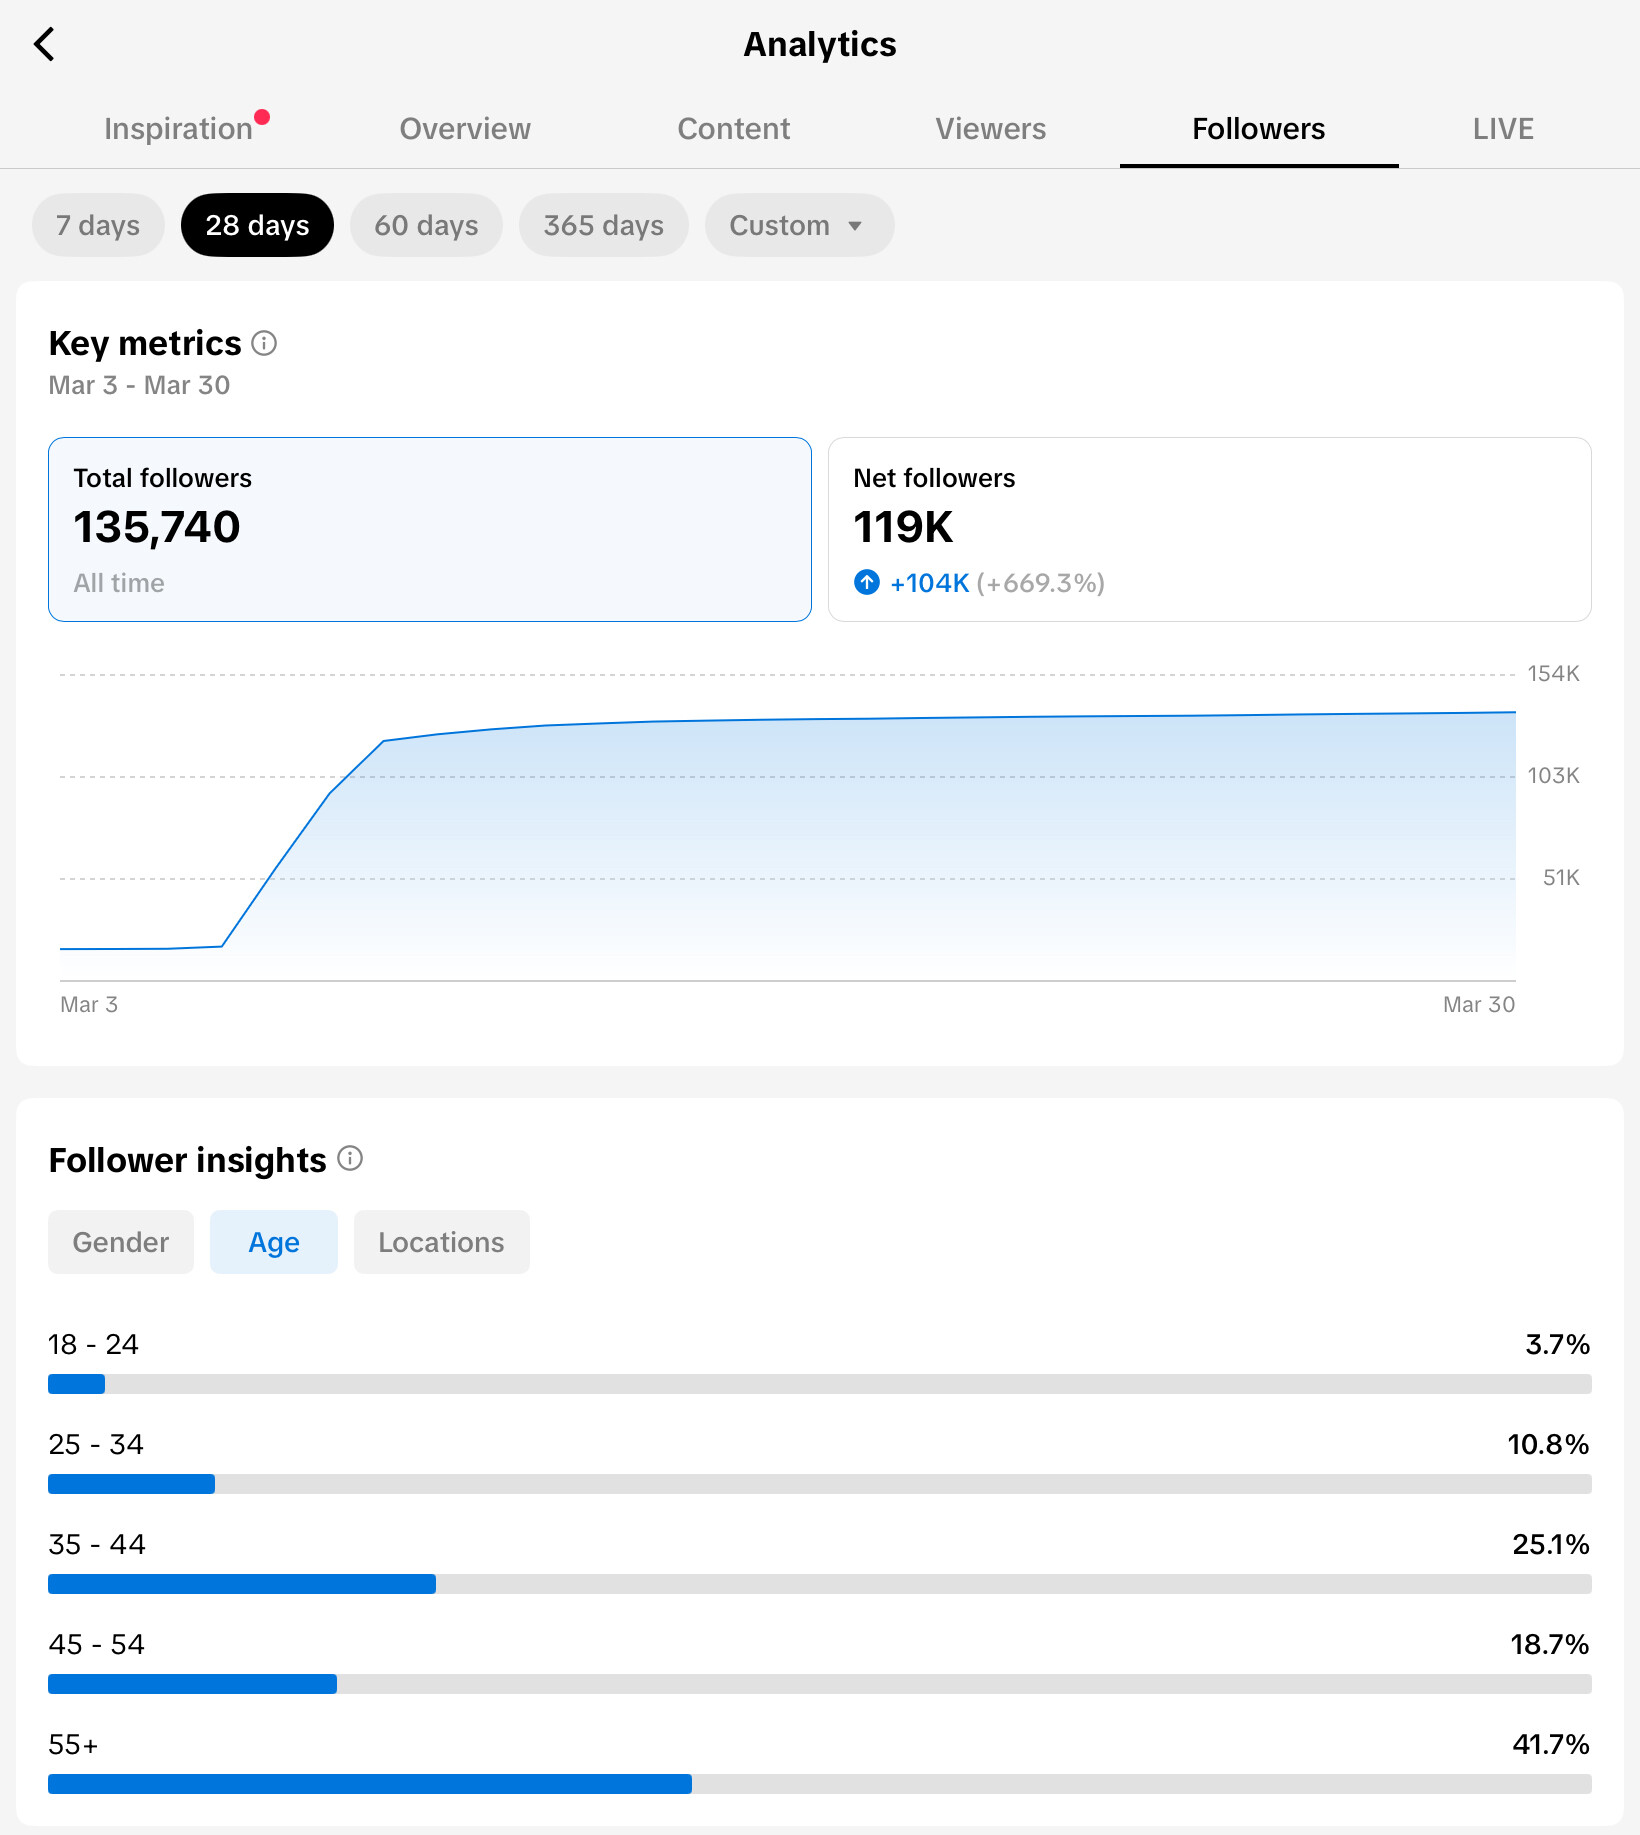Image resolution: width=1640 pixels, height=1835 pixels.
Task: Open Key metrics info icon
Action: tap(264, 343)
